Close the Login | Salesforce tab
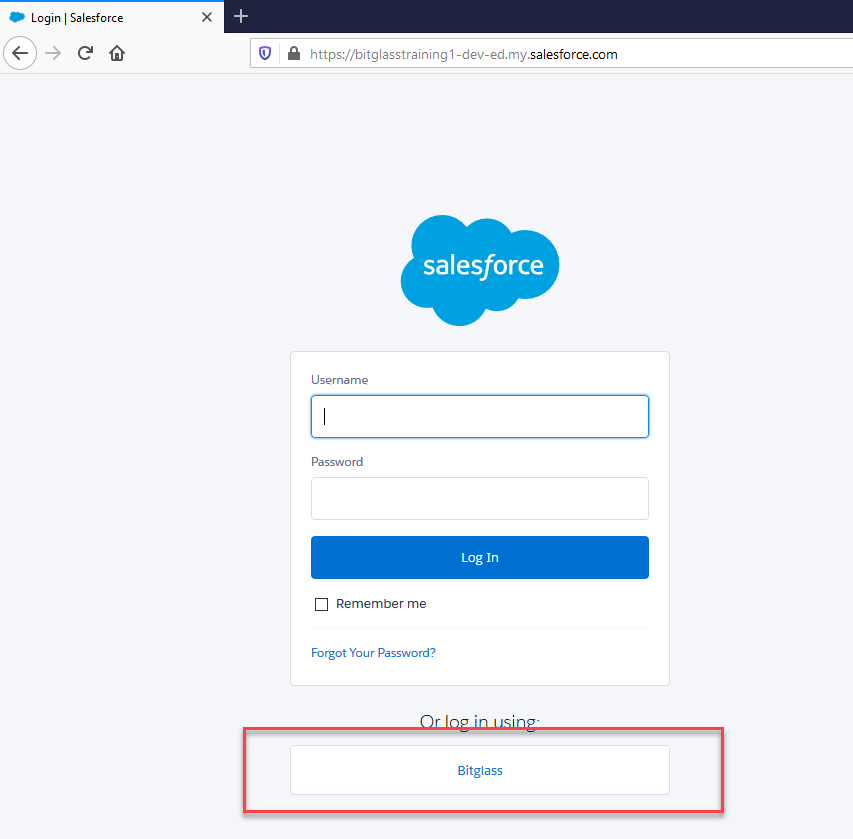The height and width of the screenshot is (839, 853). [x=207, y=17]
